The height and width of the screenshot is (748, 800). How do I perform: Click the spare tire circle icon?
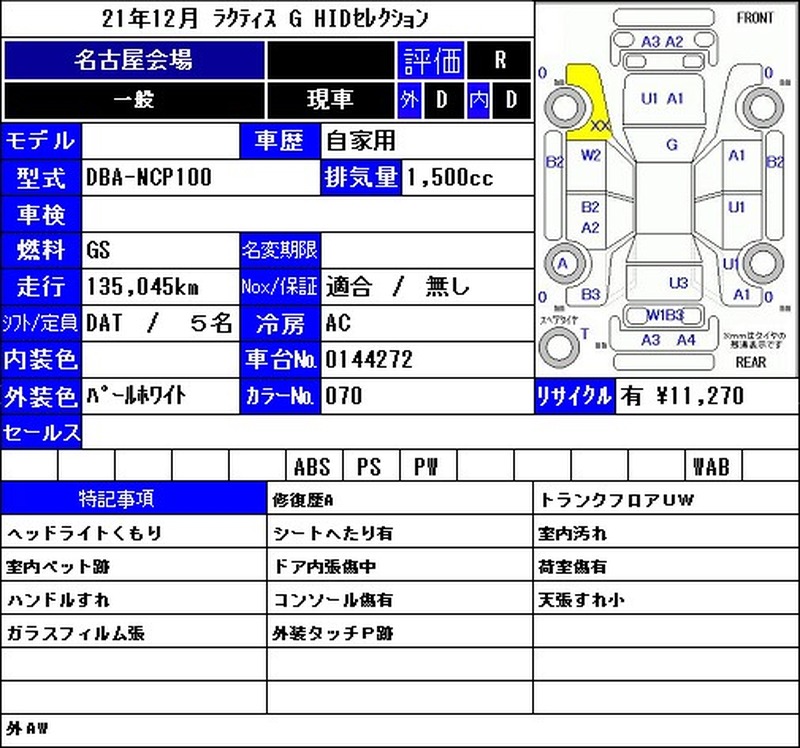[x=559, y=345]
